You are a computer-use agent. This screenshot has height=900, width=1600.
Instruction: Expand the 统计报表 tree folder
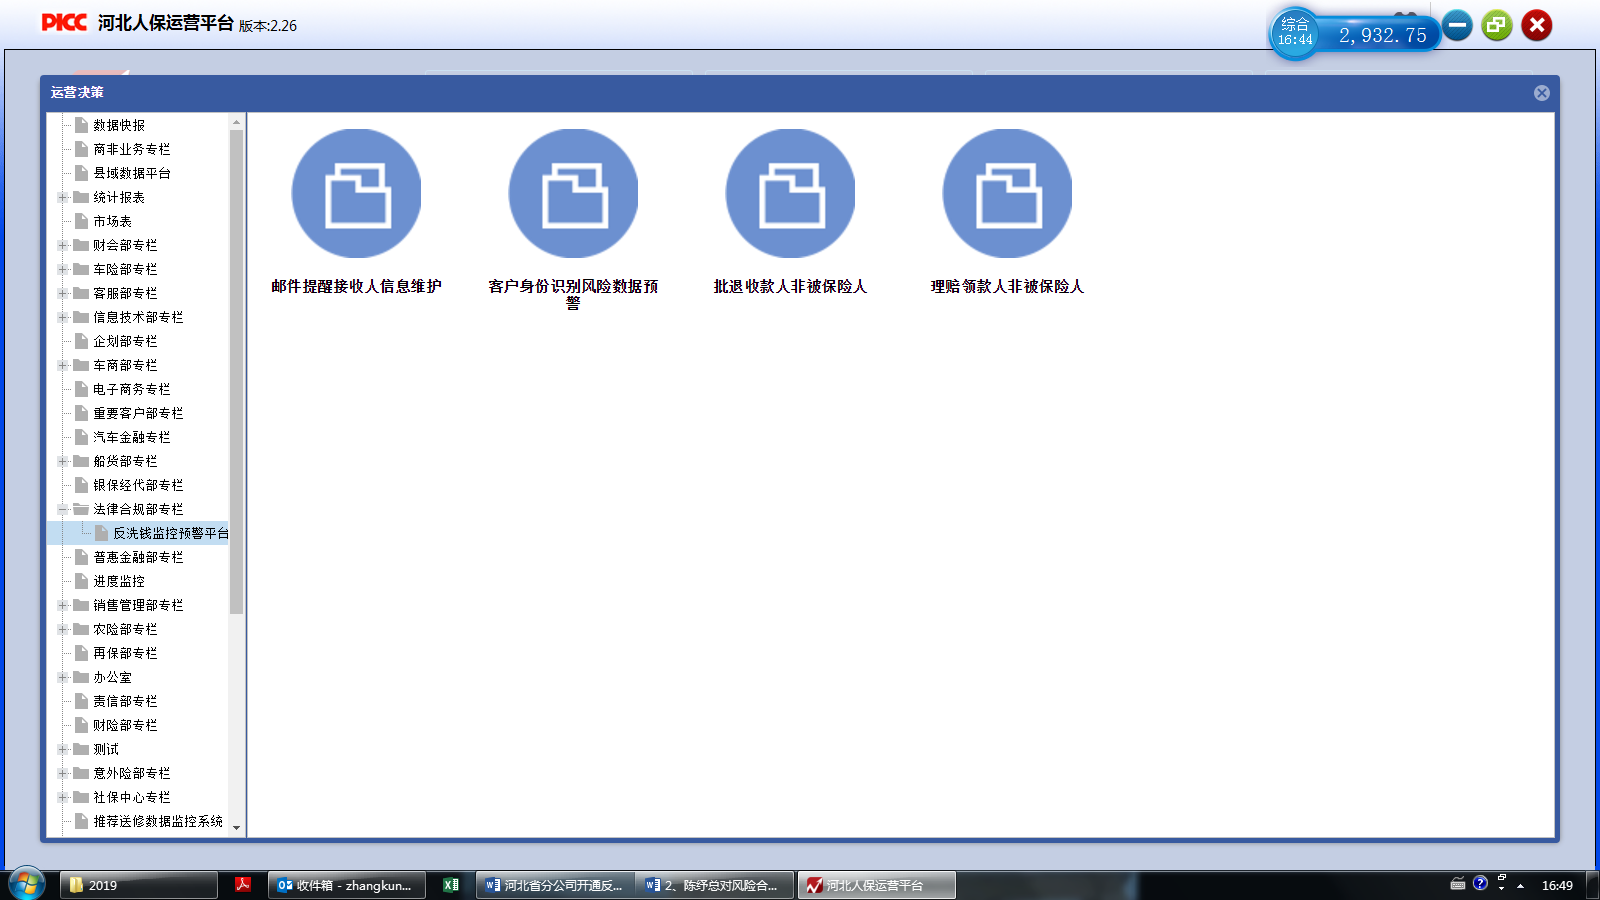(63, 197)
